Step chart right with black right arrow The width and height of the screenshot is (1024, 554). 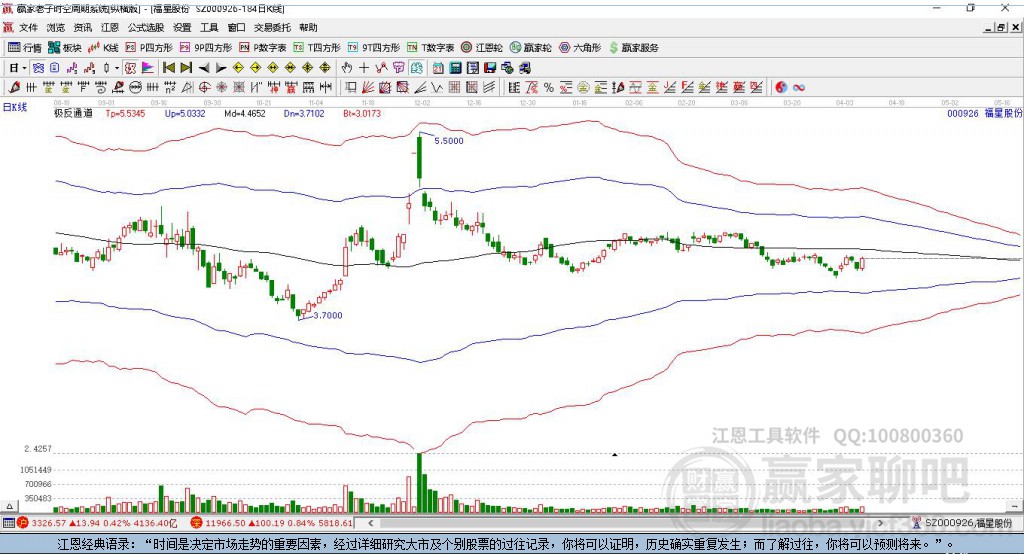point(221,68)
